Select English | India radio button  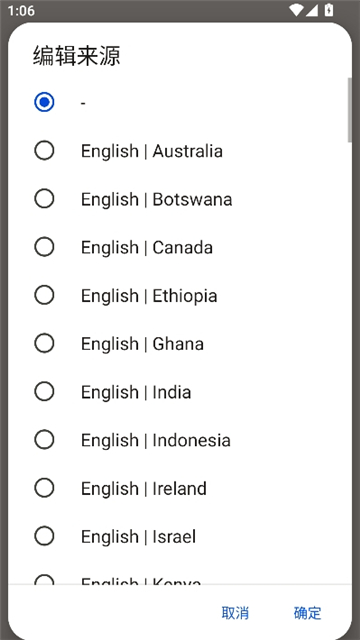point(44,391)
